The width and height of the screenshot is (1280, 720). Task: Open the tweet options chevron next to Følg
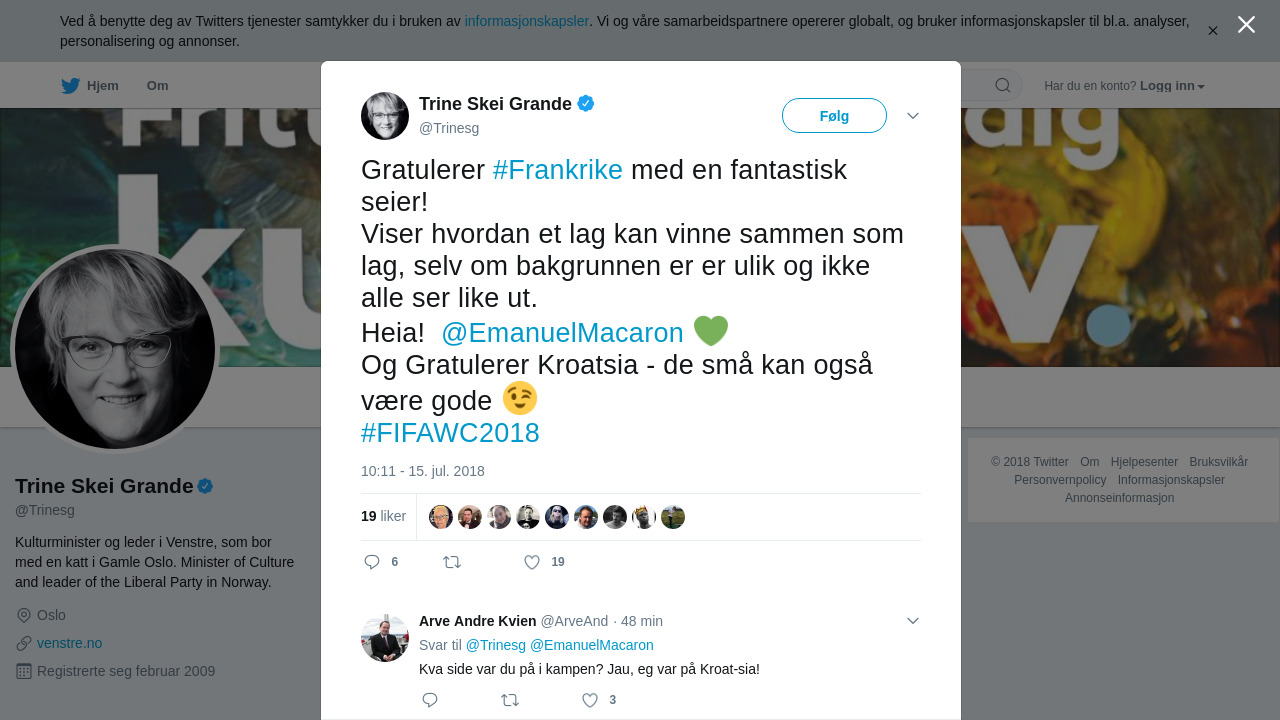[913, 116]
